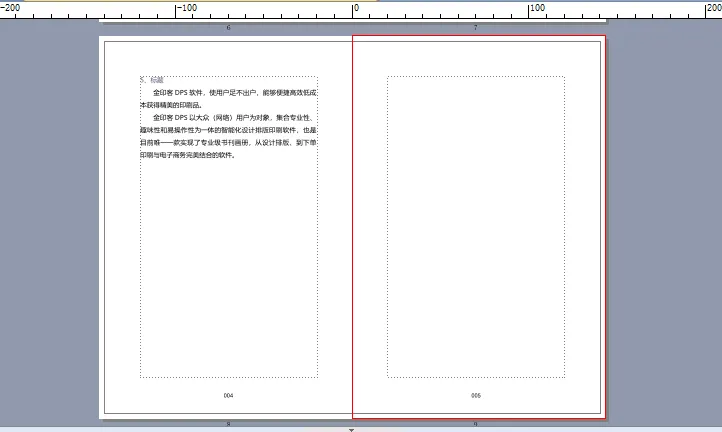Click the -200 mark on the ruler

click(10, 9)
